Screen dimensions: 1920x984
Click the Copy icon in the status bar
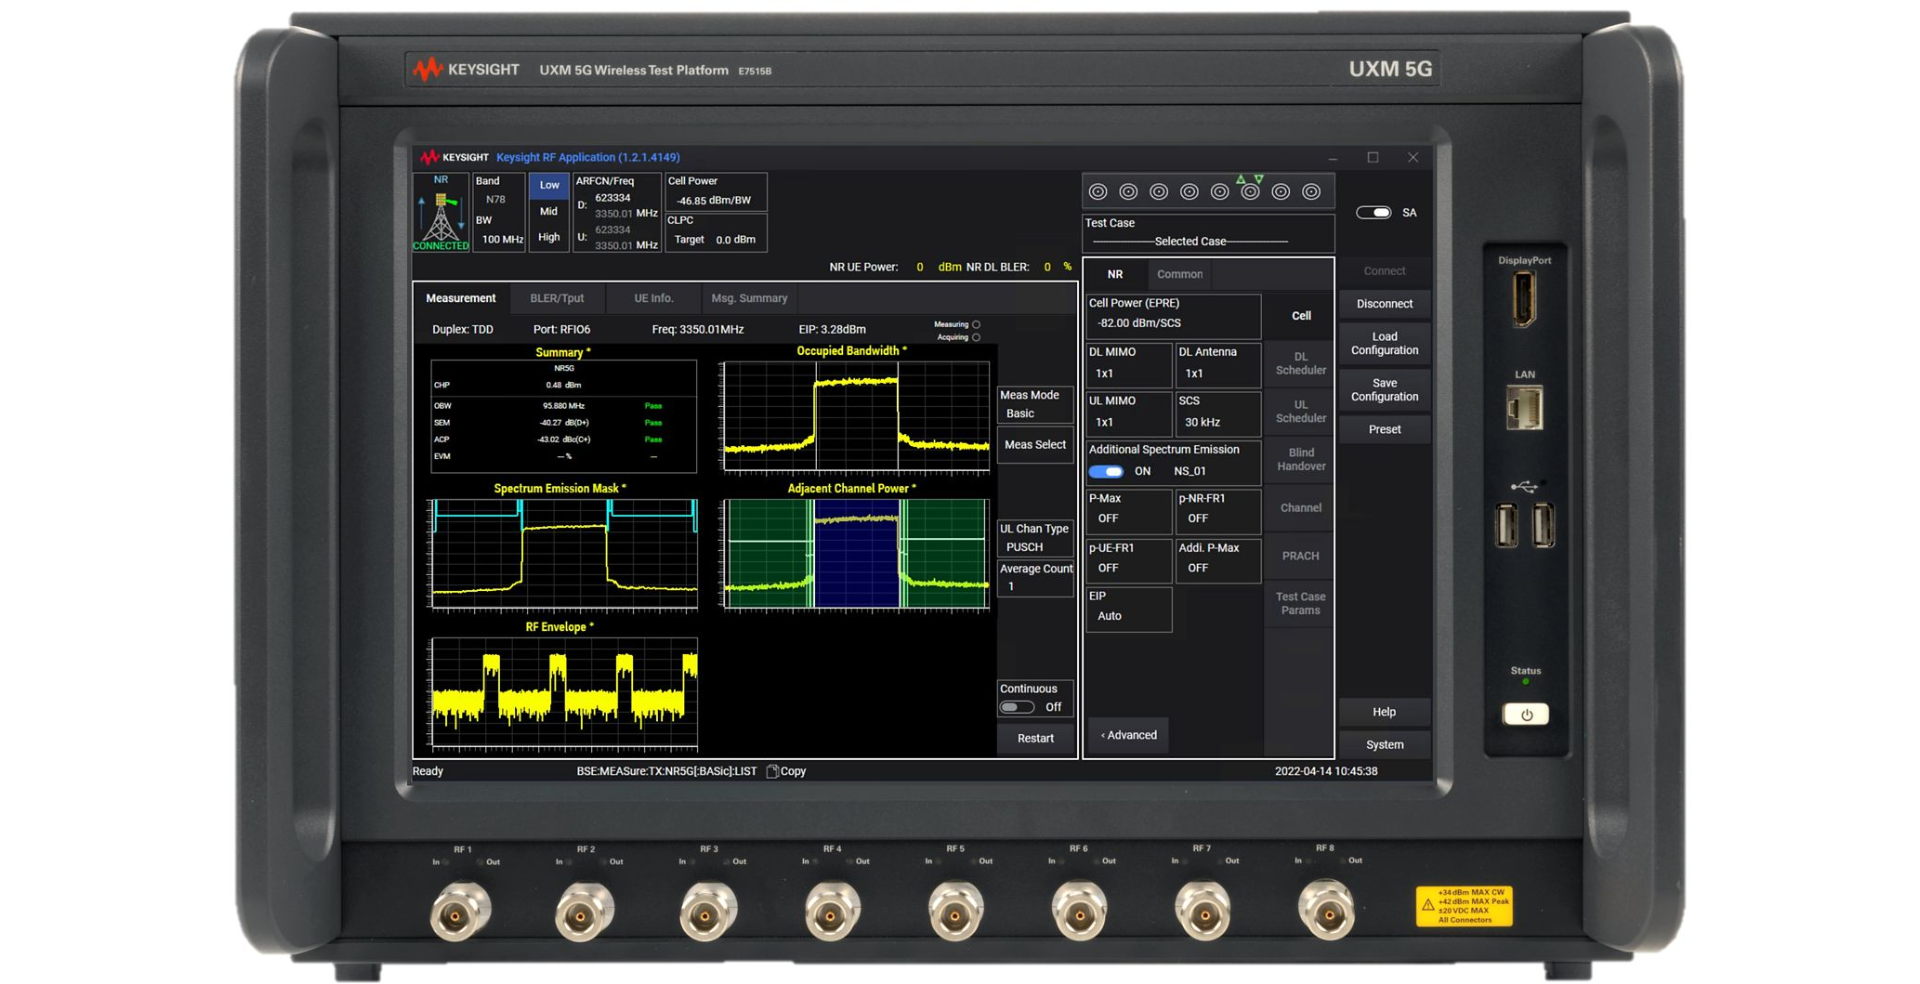click(772, 771)
